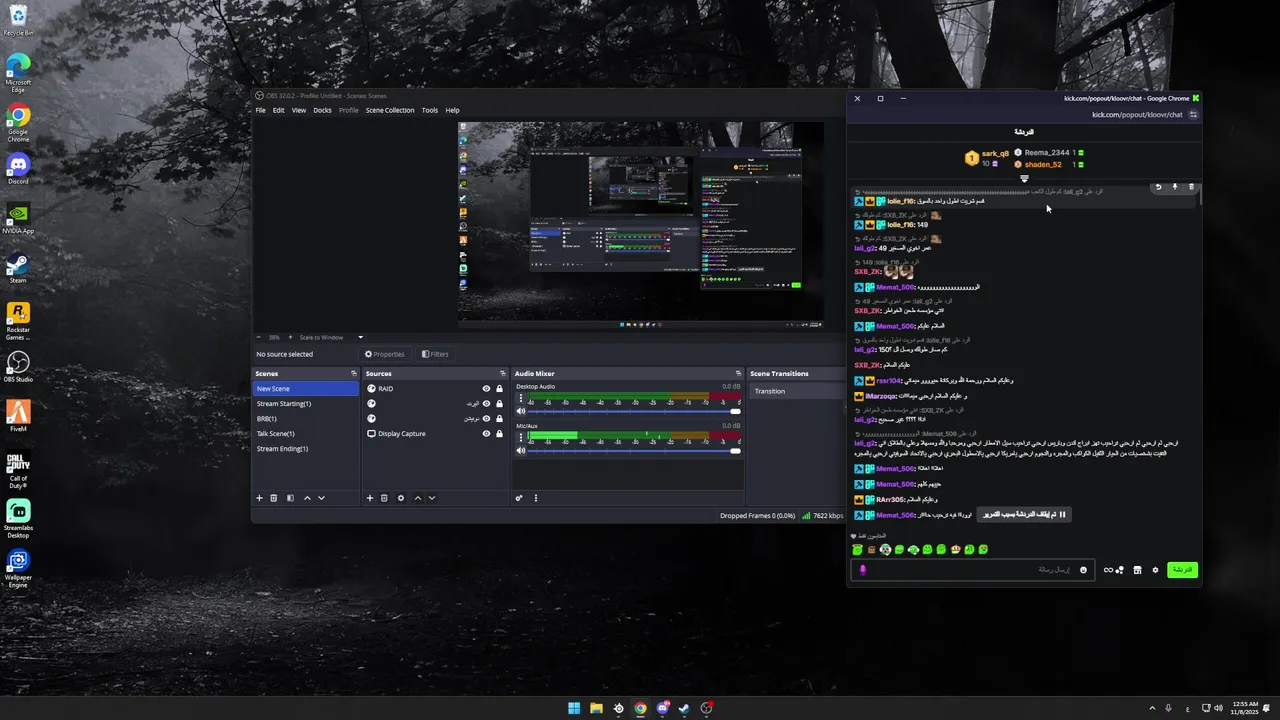Image resolution: width=1280 pixels, height=720 pixels.
Task: Move source up in Sources list
Action: [417, 498]
